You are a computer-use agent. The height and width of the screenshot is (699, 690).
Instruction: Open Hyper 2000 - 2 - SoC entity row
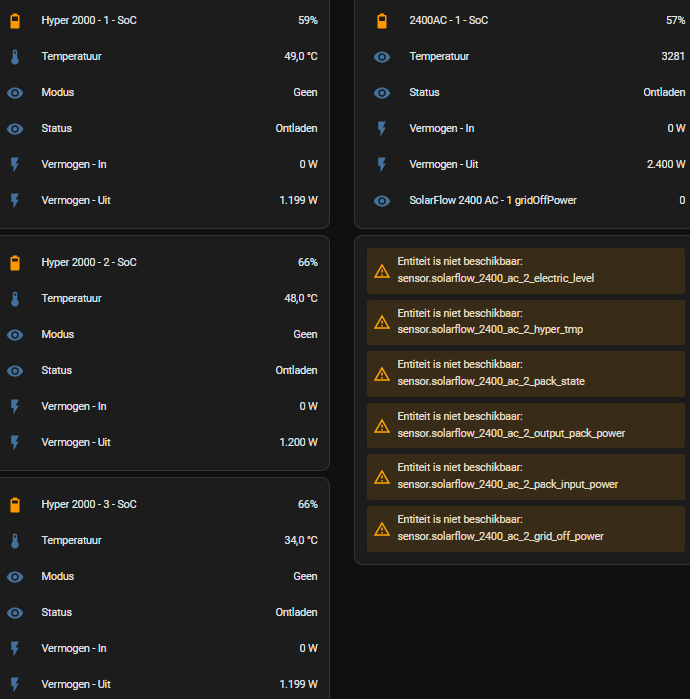tap(163, 263)
